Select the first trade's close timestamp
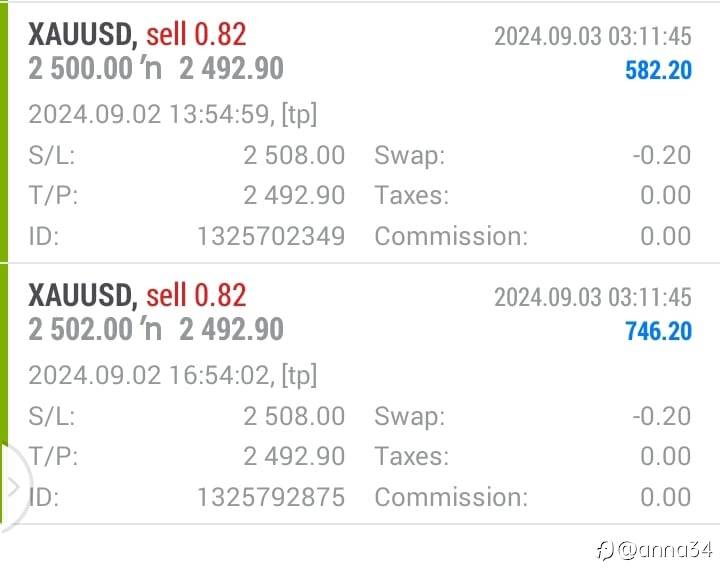This screenshot has height=585, width=720. point(593,36)
